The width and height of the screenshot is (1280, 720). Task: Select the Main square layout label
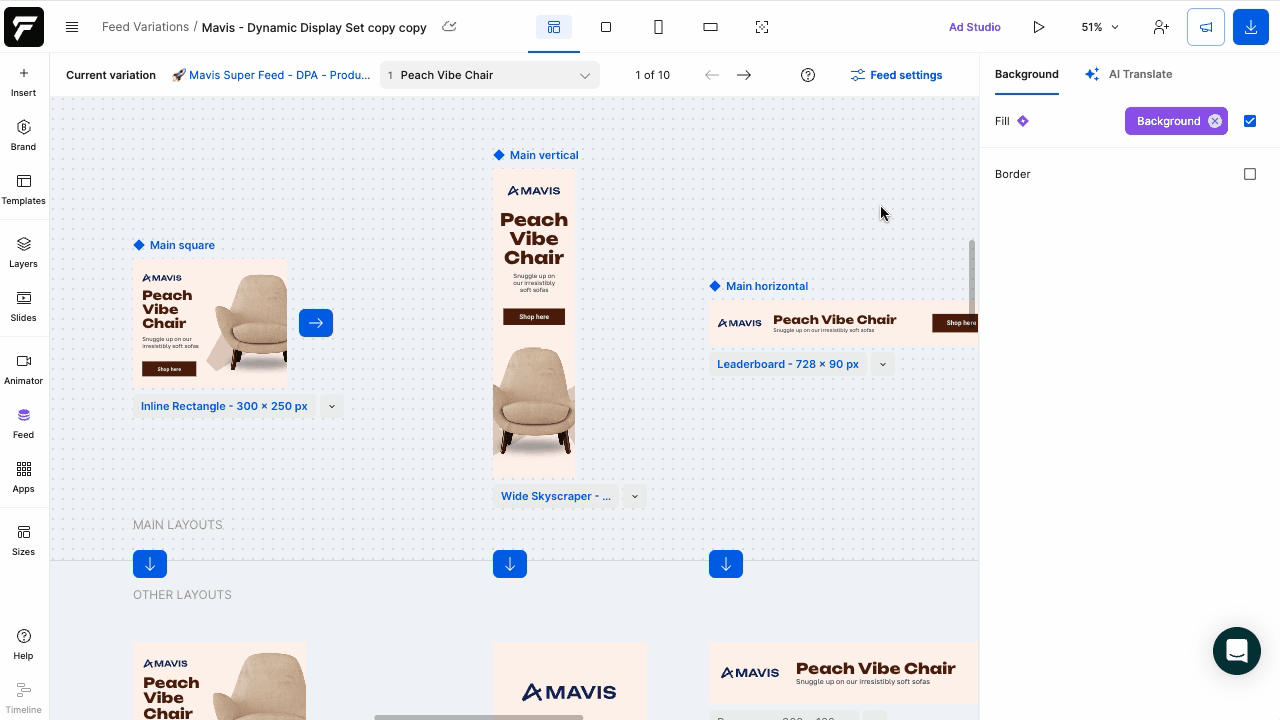(174, 245)
